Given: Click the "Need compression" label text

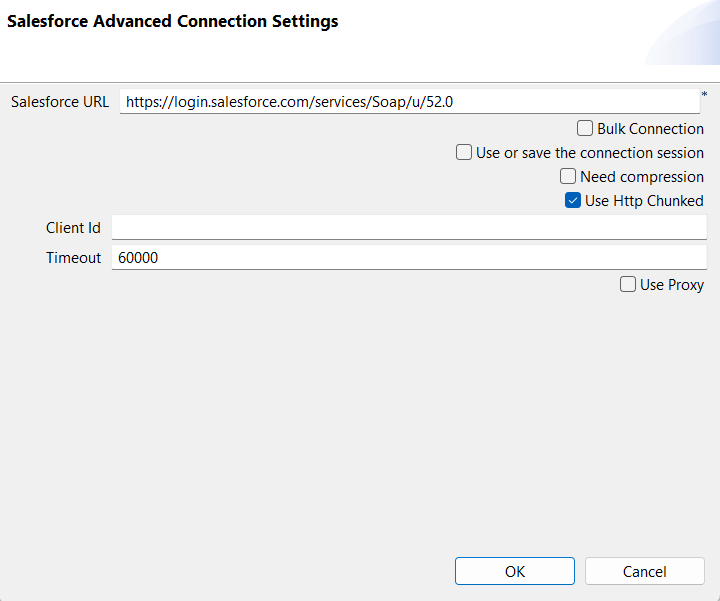Looking at the screenshot, I should tap(642, 177).
